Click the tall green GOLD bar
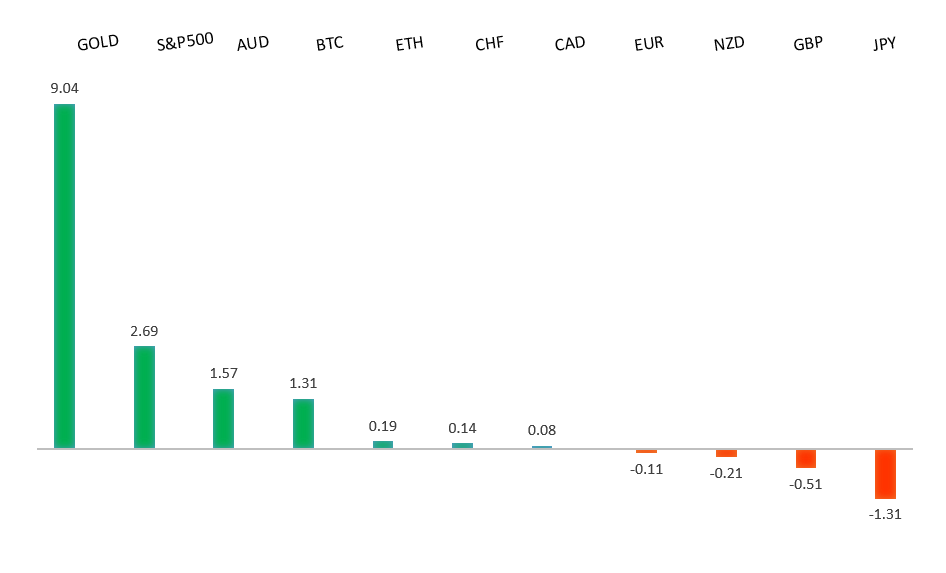The width and height of the screenshot is (946, 573). coord(64,275)
